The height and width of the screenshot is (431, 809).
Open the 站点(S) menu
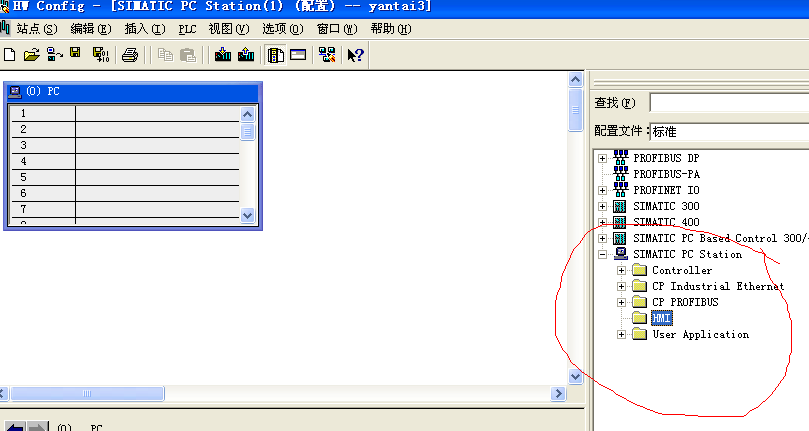(x=37, y=29)
